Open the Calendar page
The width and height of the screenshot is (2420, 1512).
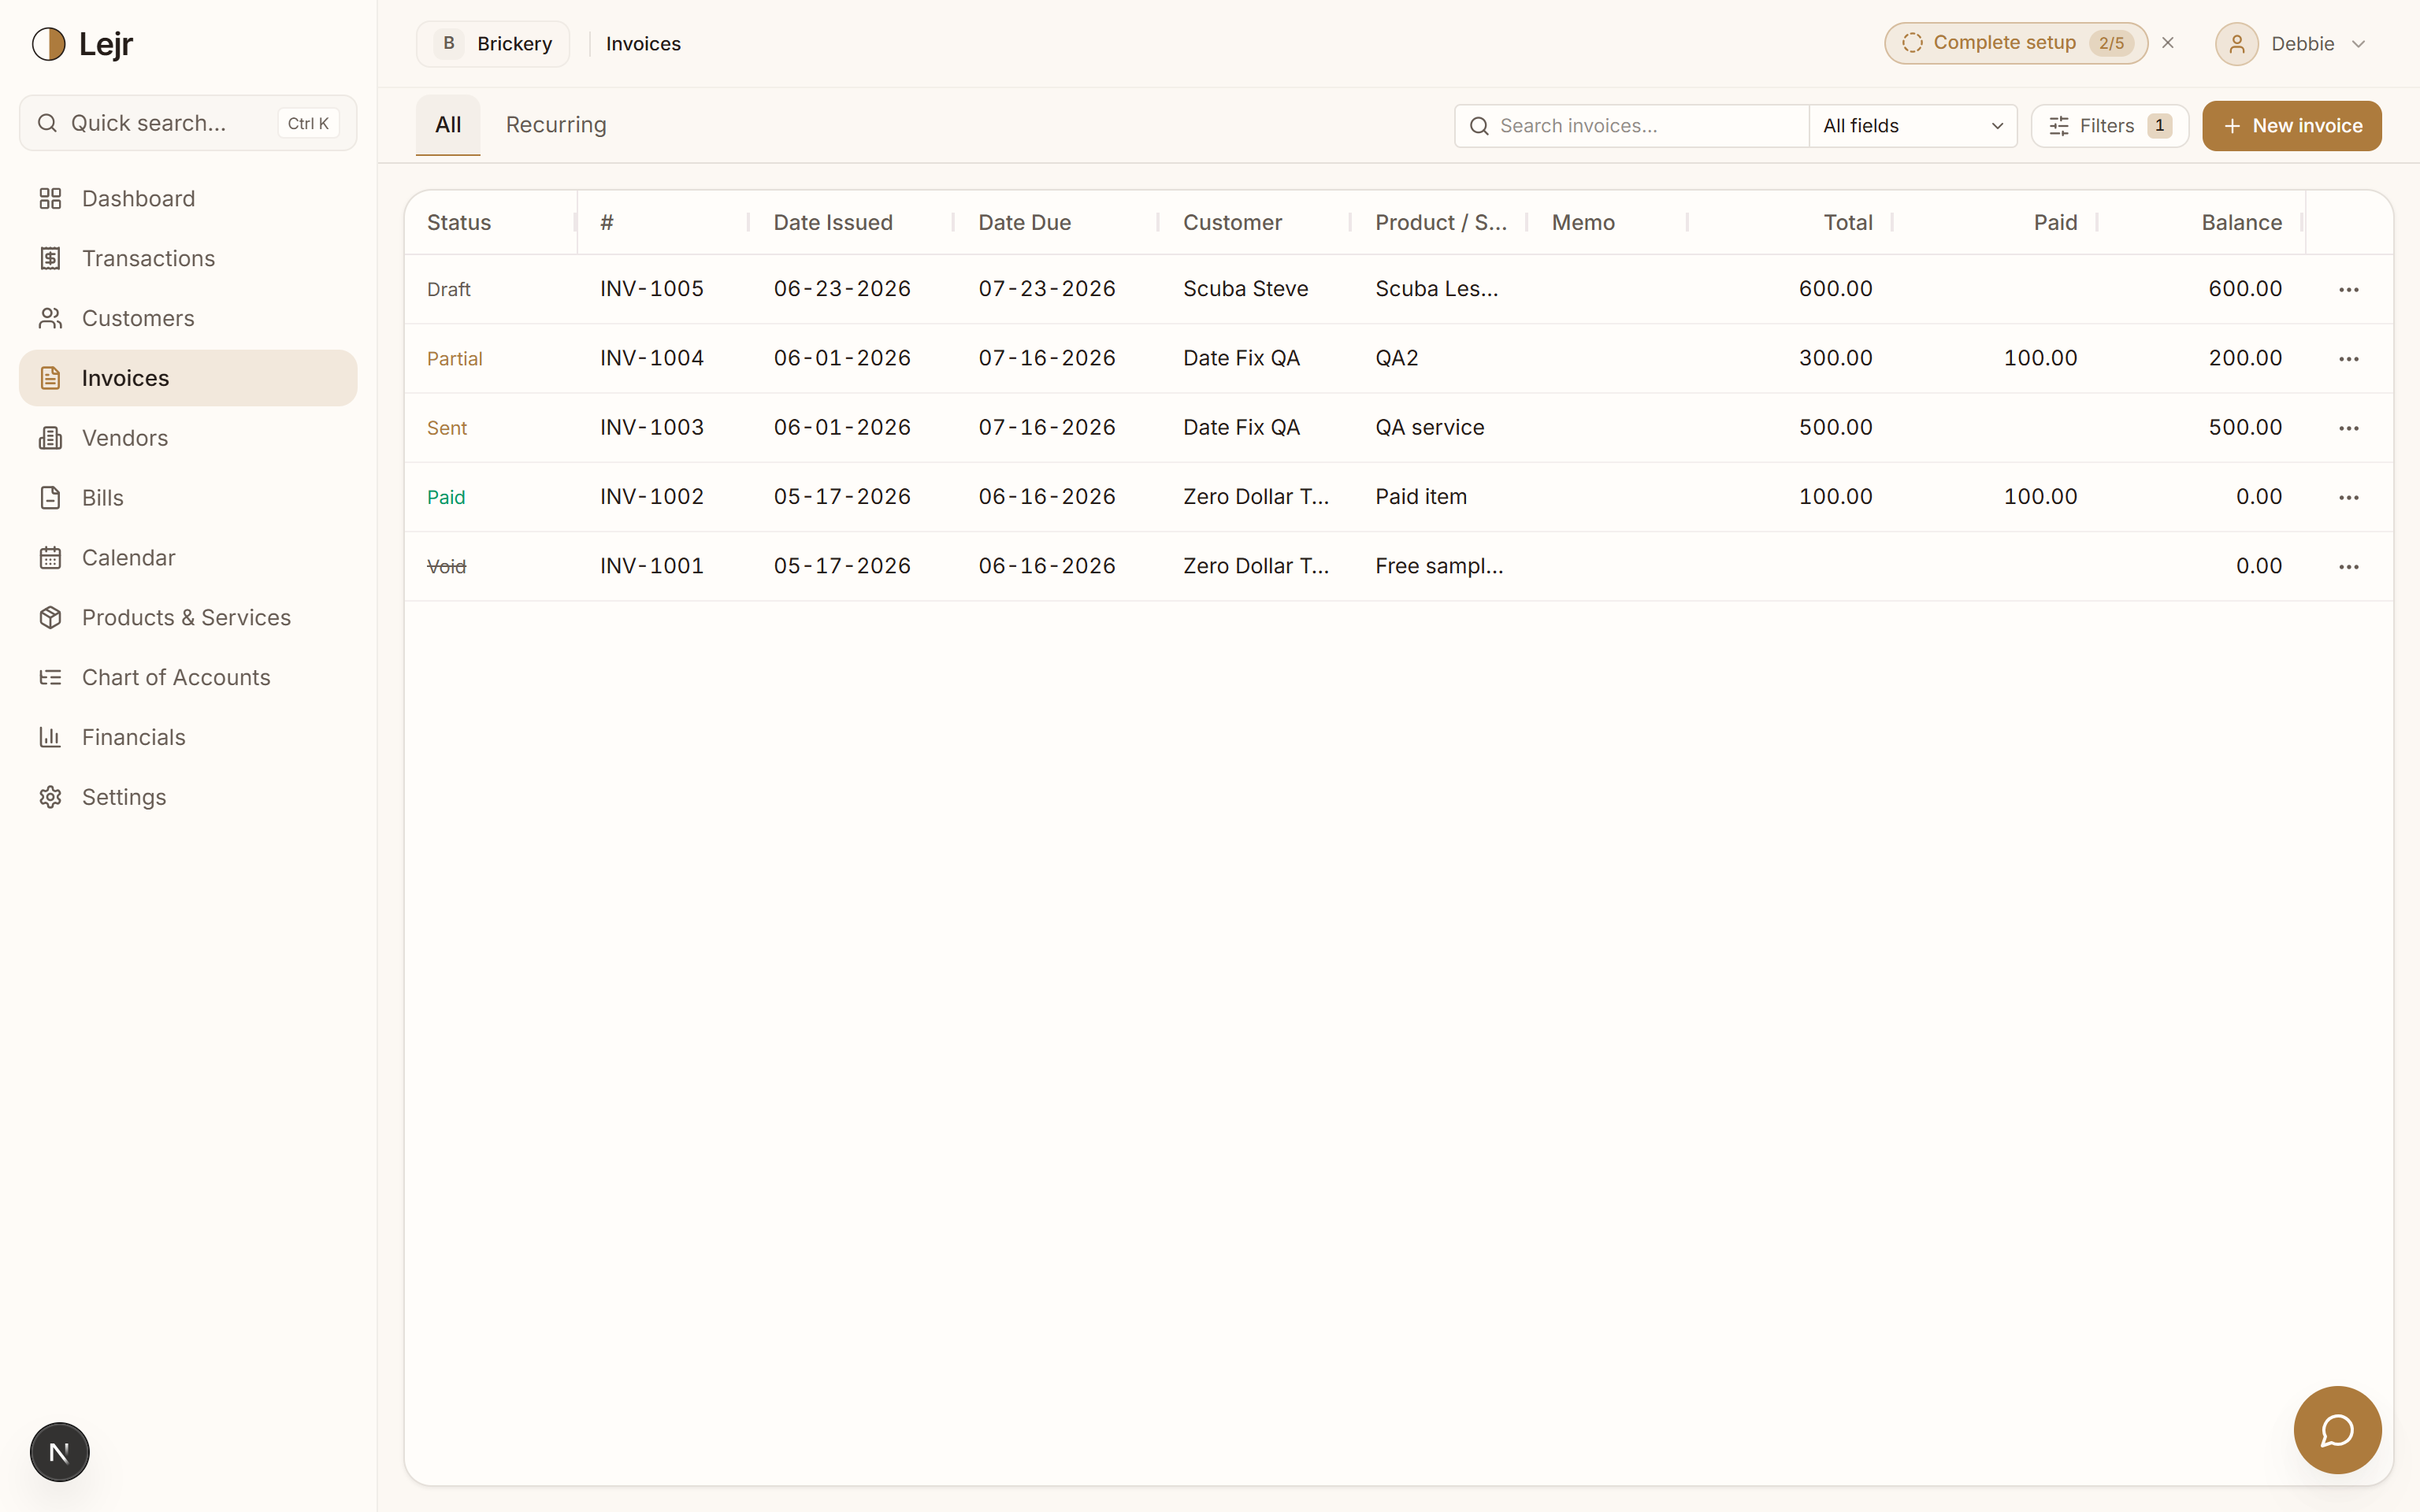tap(188, 558)
